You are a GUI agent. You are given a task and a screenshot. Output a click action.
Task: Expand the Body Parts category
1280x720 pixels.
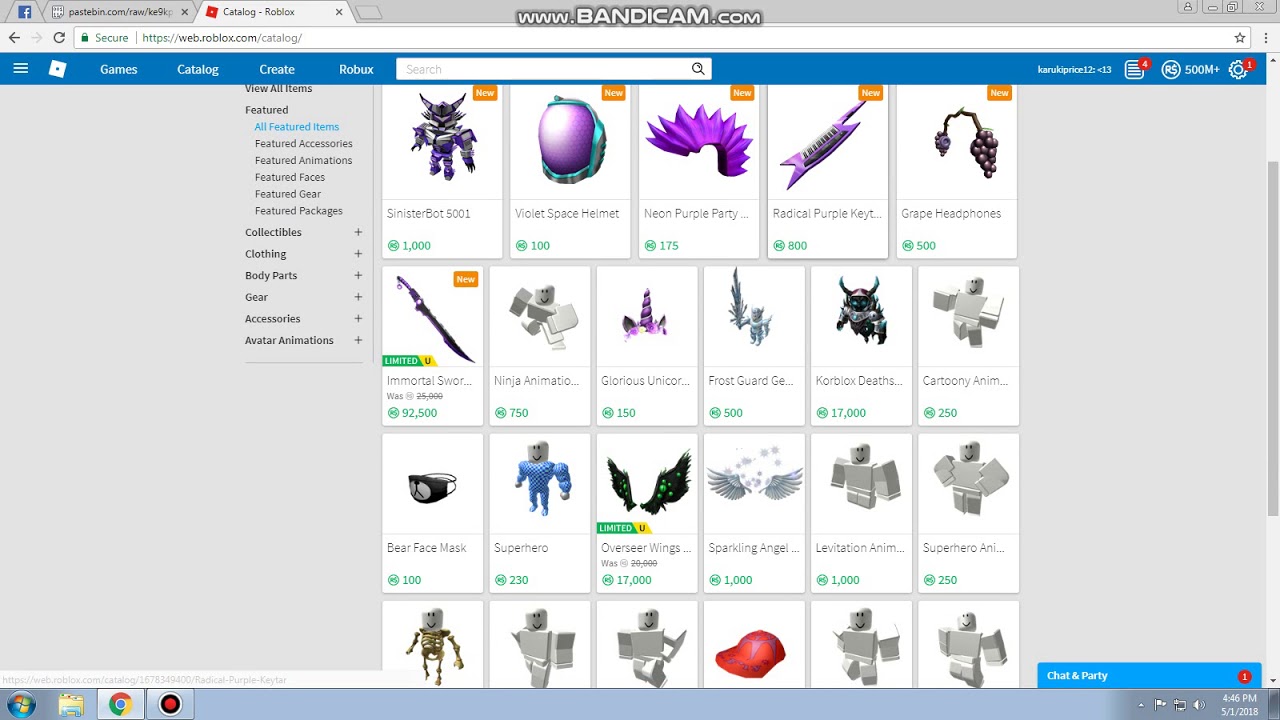pos(358,275)
